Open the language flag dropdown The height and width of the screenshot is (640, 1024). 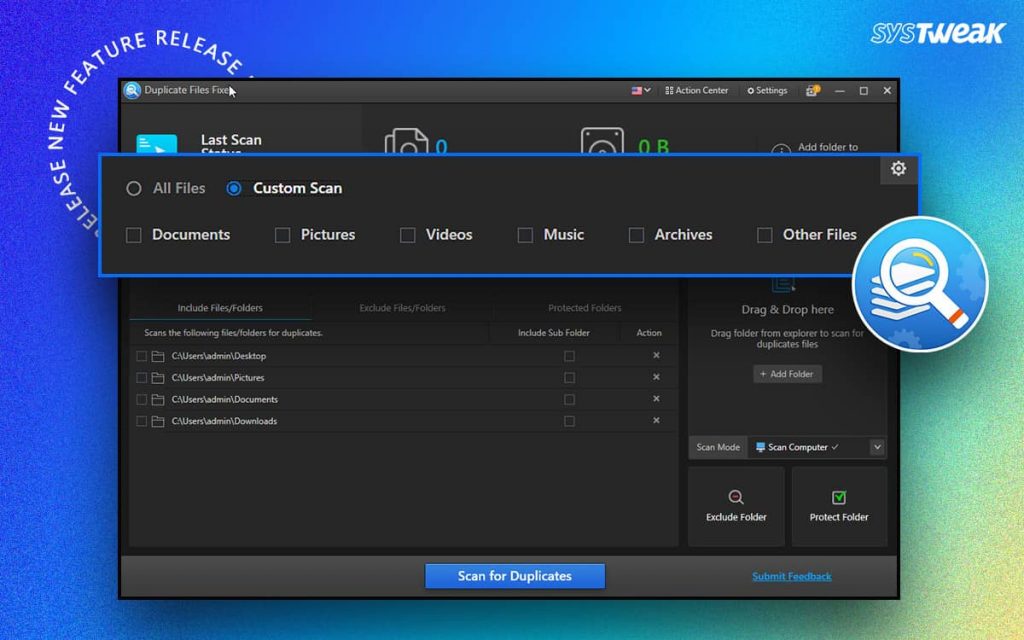tap(641, 91)
